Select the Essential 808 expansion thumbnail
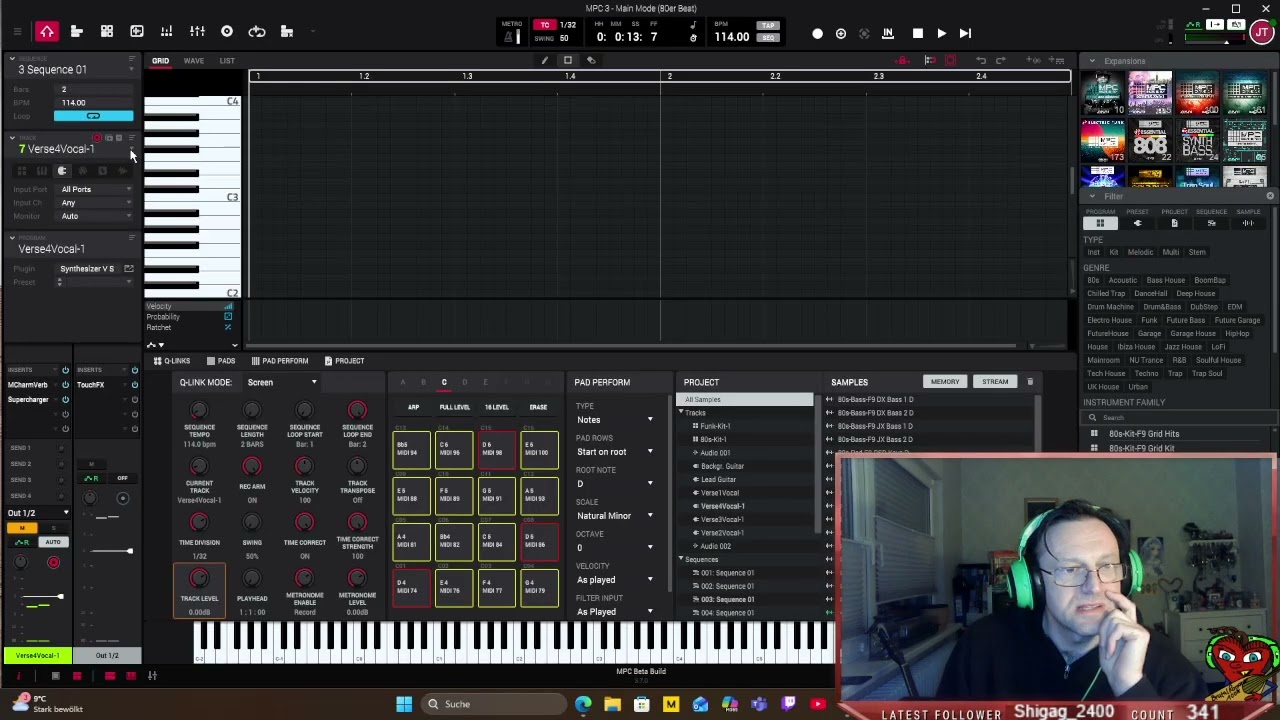This screenshot has height=720, width=1280. click(x=1150, y=141)
